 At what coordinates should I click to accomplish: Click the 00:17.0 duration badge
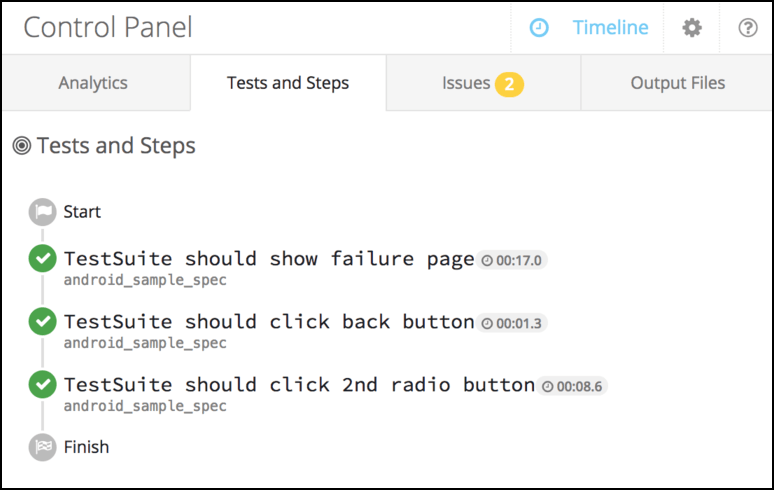tap(512, 261)
